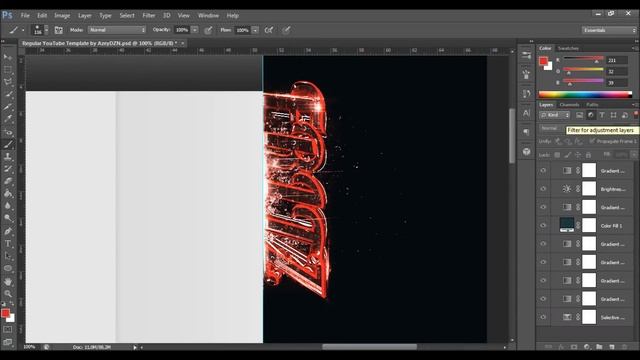Select the Ellipse shape tool
This screenshot has height=360, width=640.
coord(8,269)
